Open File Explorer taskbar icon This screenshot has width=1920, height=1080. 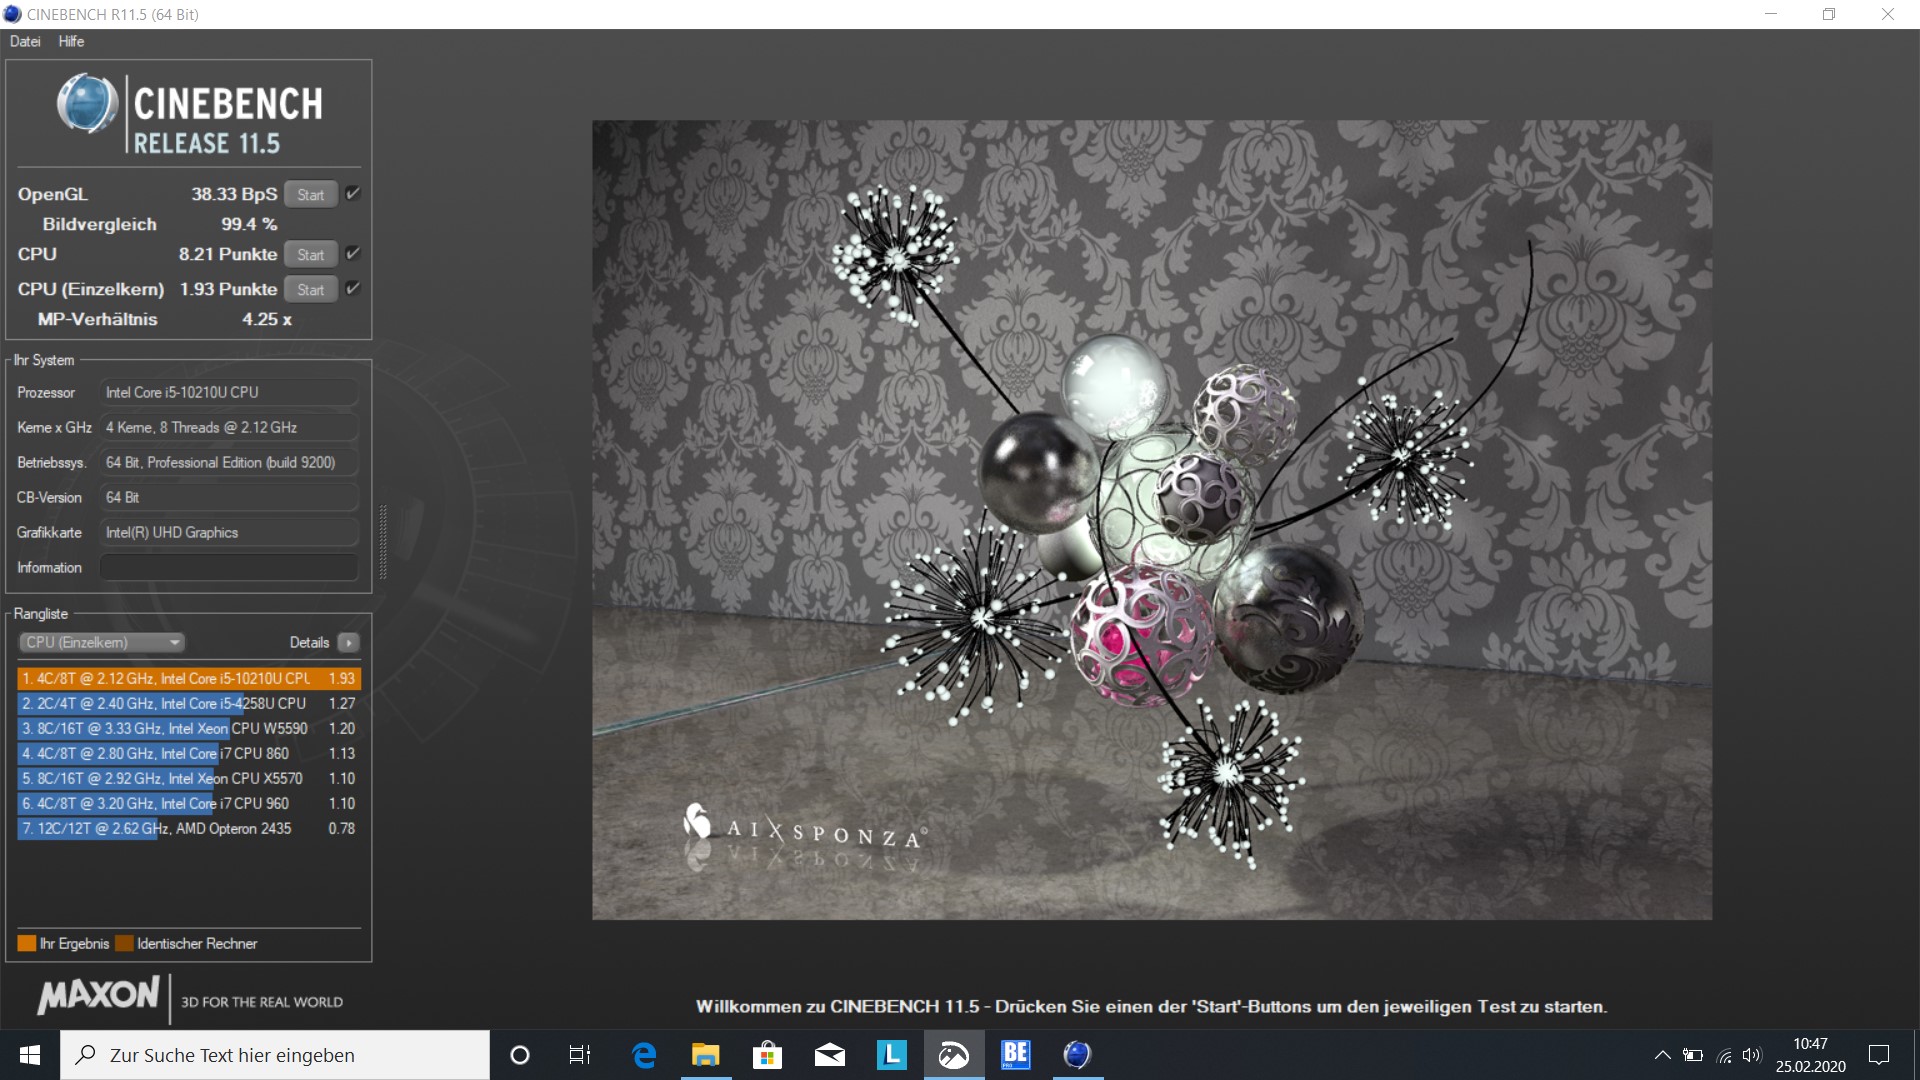pos(706,1055)
